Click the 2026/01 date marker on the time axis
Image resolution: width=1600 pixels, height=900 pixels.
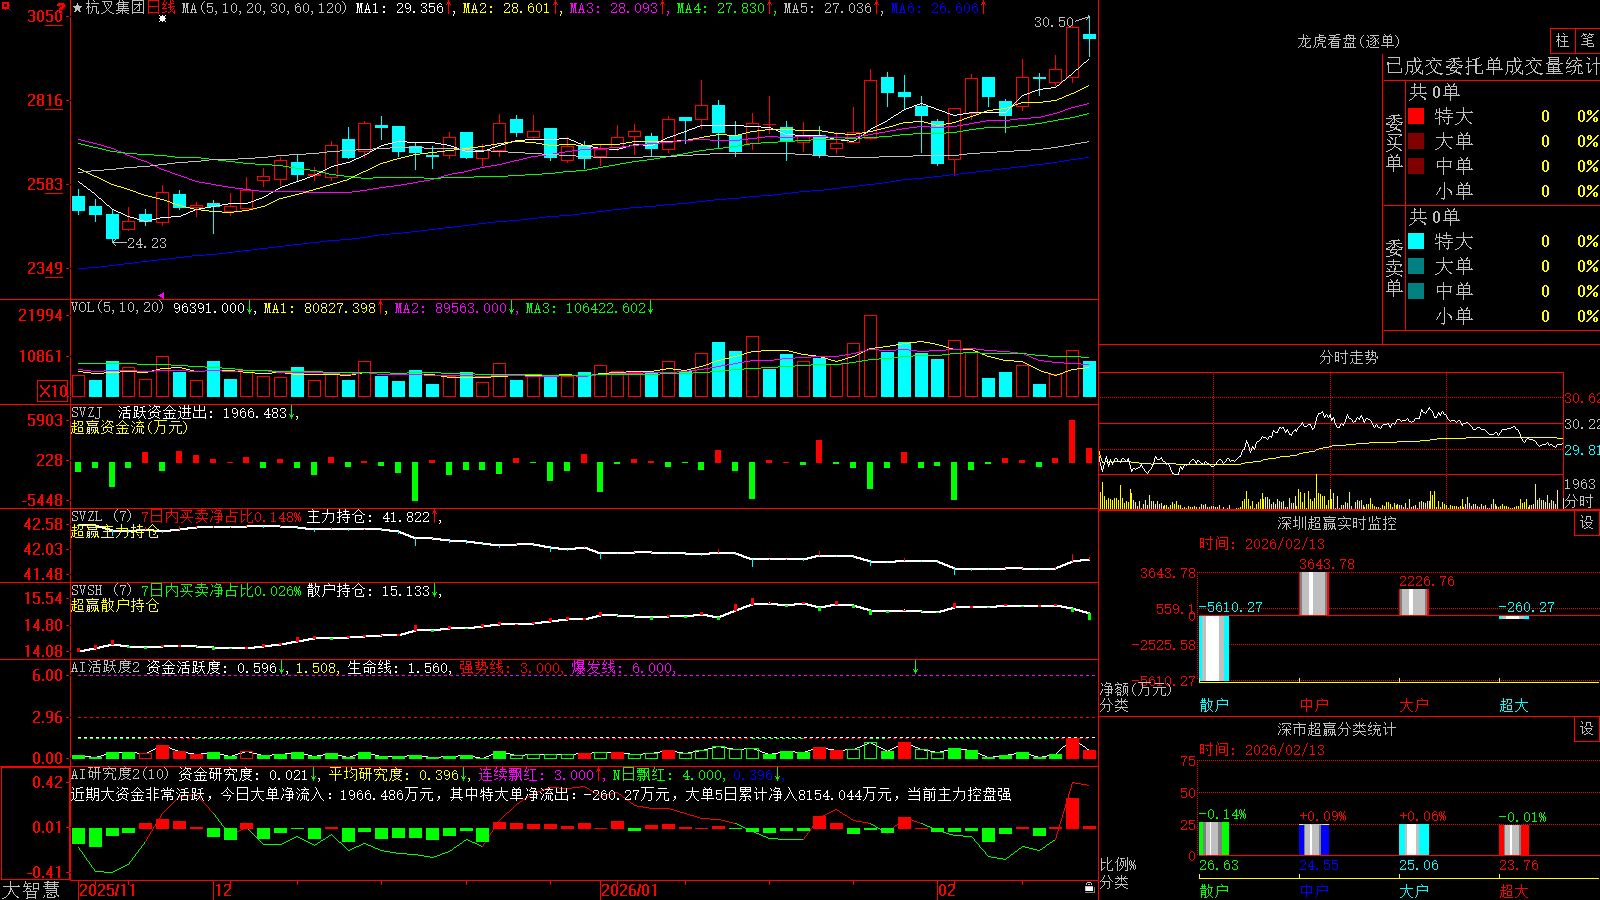tap(630, 890)
